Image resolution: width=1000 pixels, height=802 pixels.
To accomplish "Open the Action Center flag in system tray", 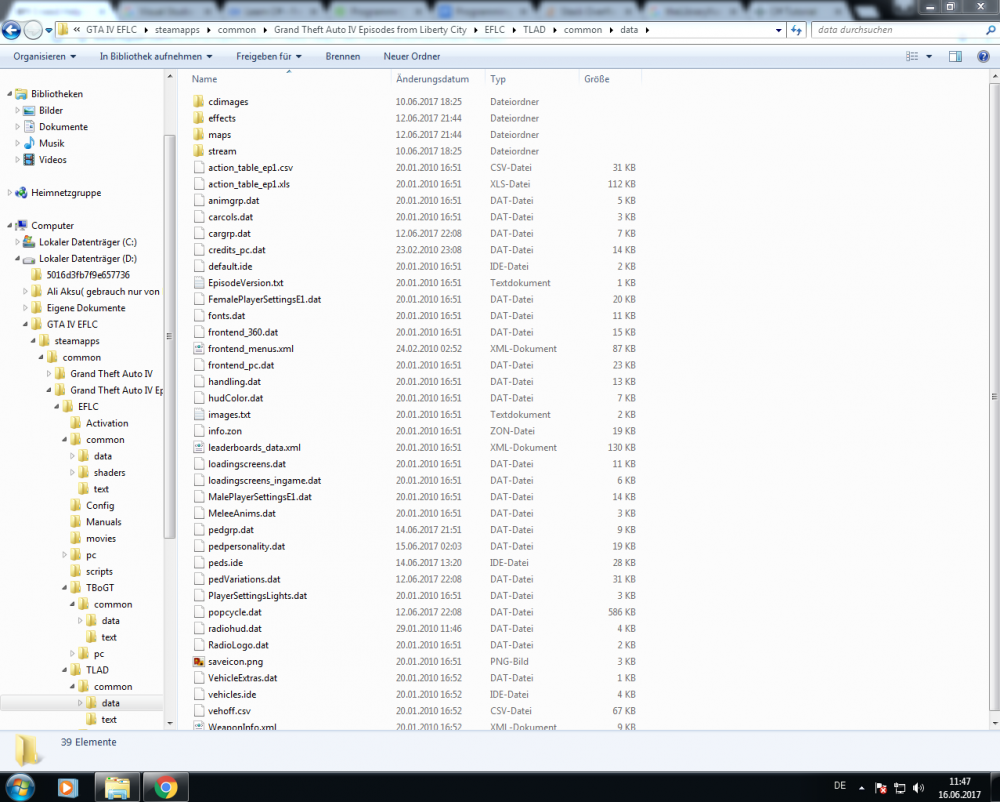I will tap(881, 787).
